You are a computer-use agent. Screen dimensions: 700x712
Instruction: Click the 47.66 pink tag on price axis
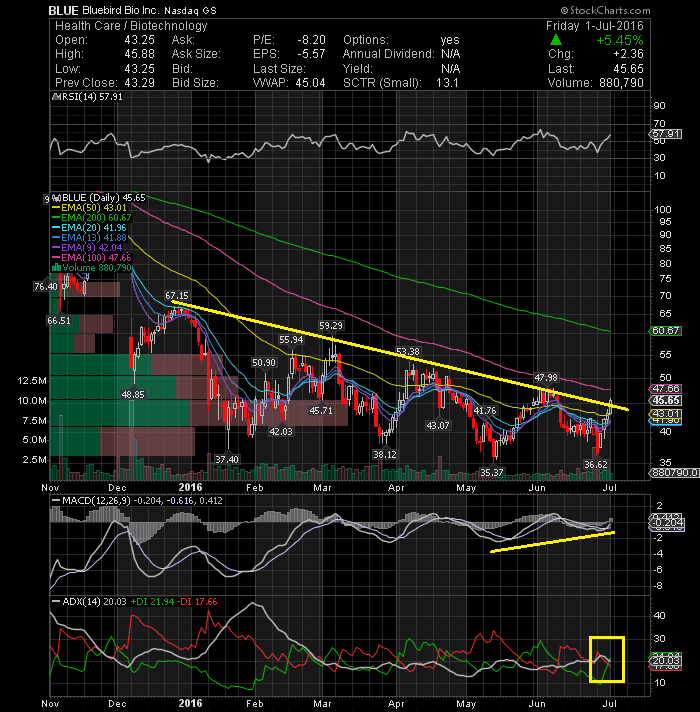(x=666, y=389)
